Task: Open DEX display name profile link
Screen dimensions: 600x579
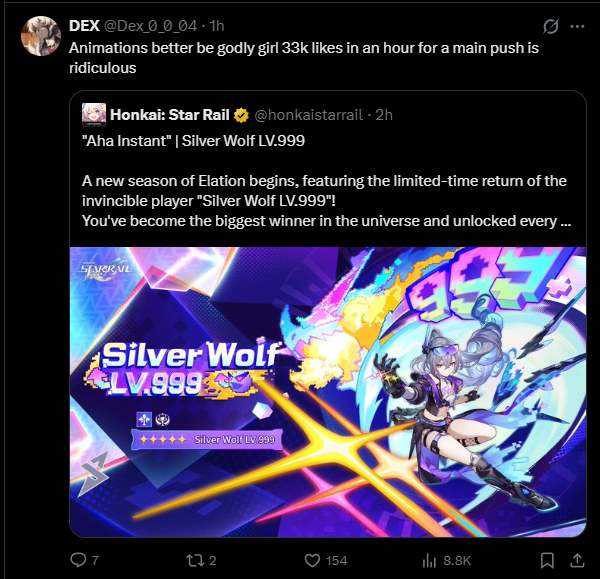Action: pyautogui.click(x=84, y=26)
